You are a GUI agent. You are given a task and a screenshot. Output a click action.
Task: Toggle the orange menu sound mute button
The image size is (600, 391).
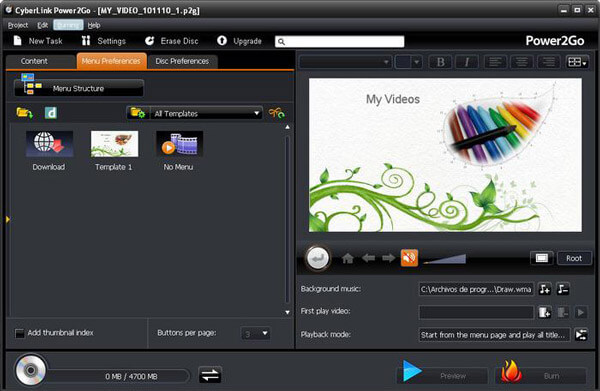pos(409,258)
